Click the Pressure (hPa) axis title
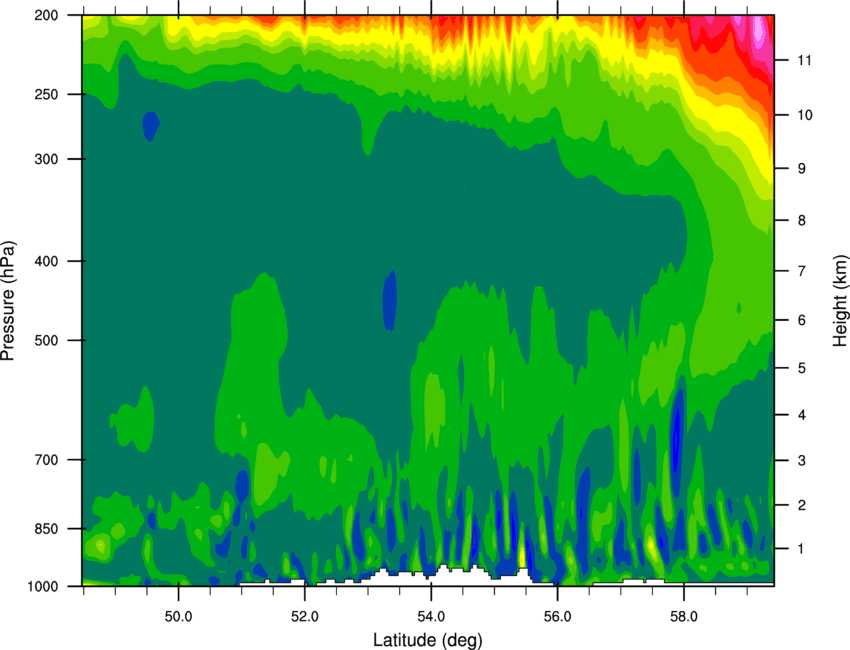 click(x=8, y=300)
